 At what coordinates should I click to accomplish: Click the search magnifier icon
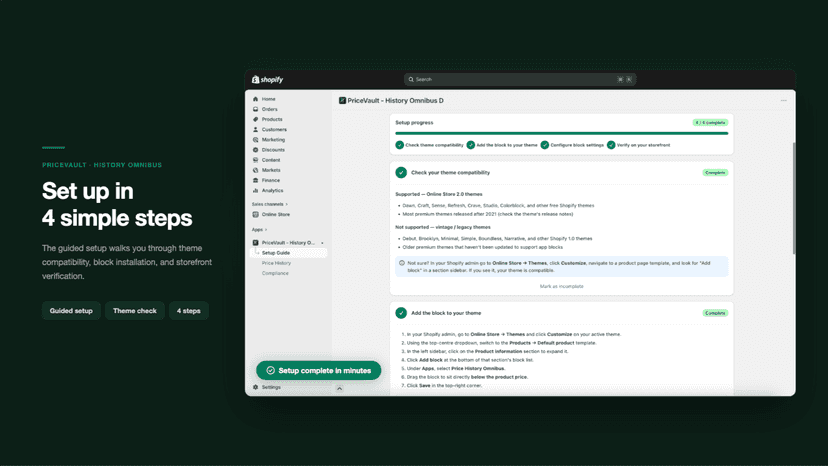[411, 79]
